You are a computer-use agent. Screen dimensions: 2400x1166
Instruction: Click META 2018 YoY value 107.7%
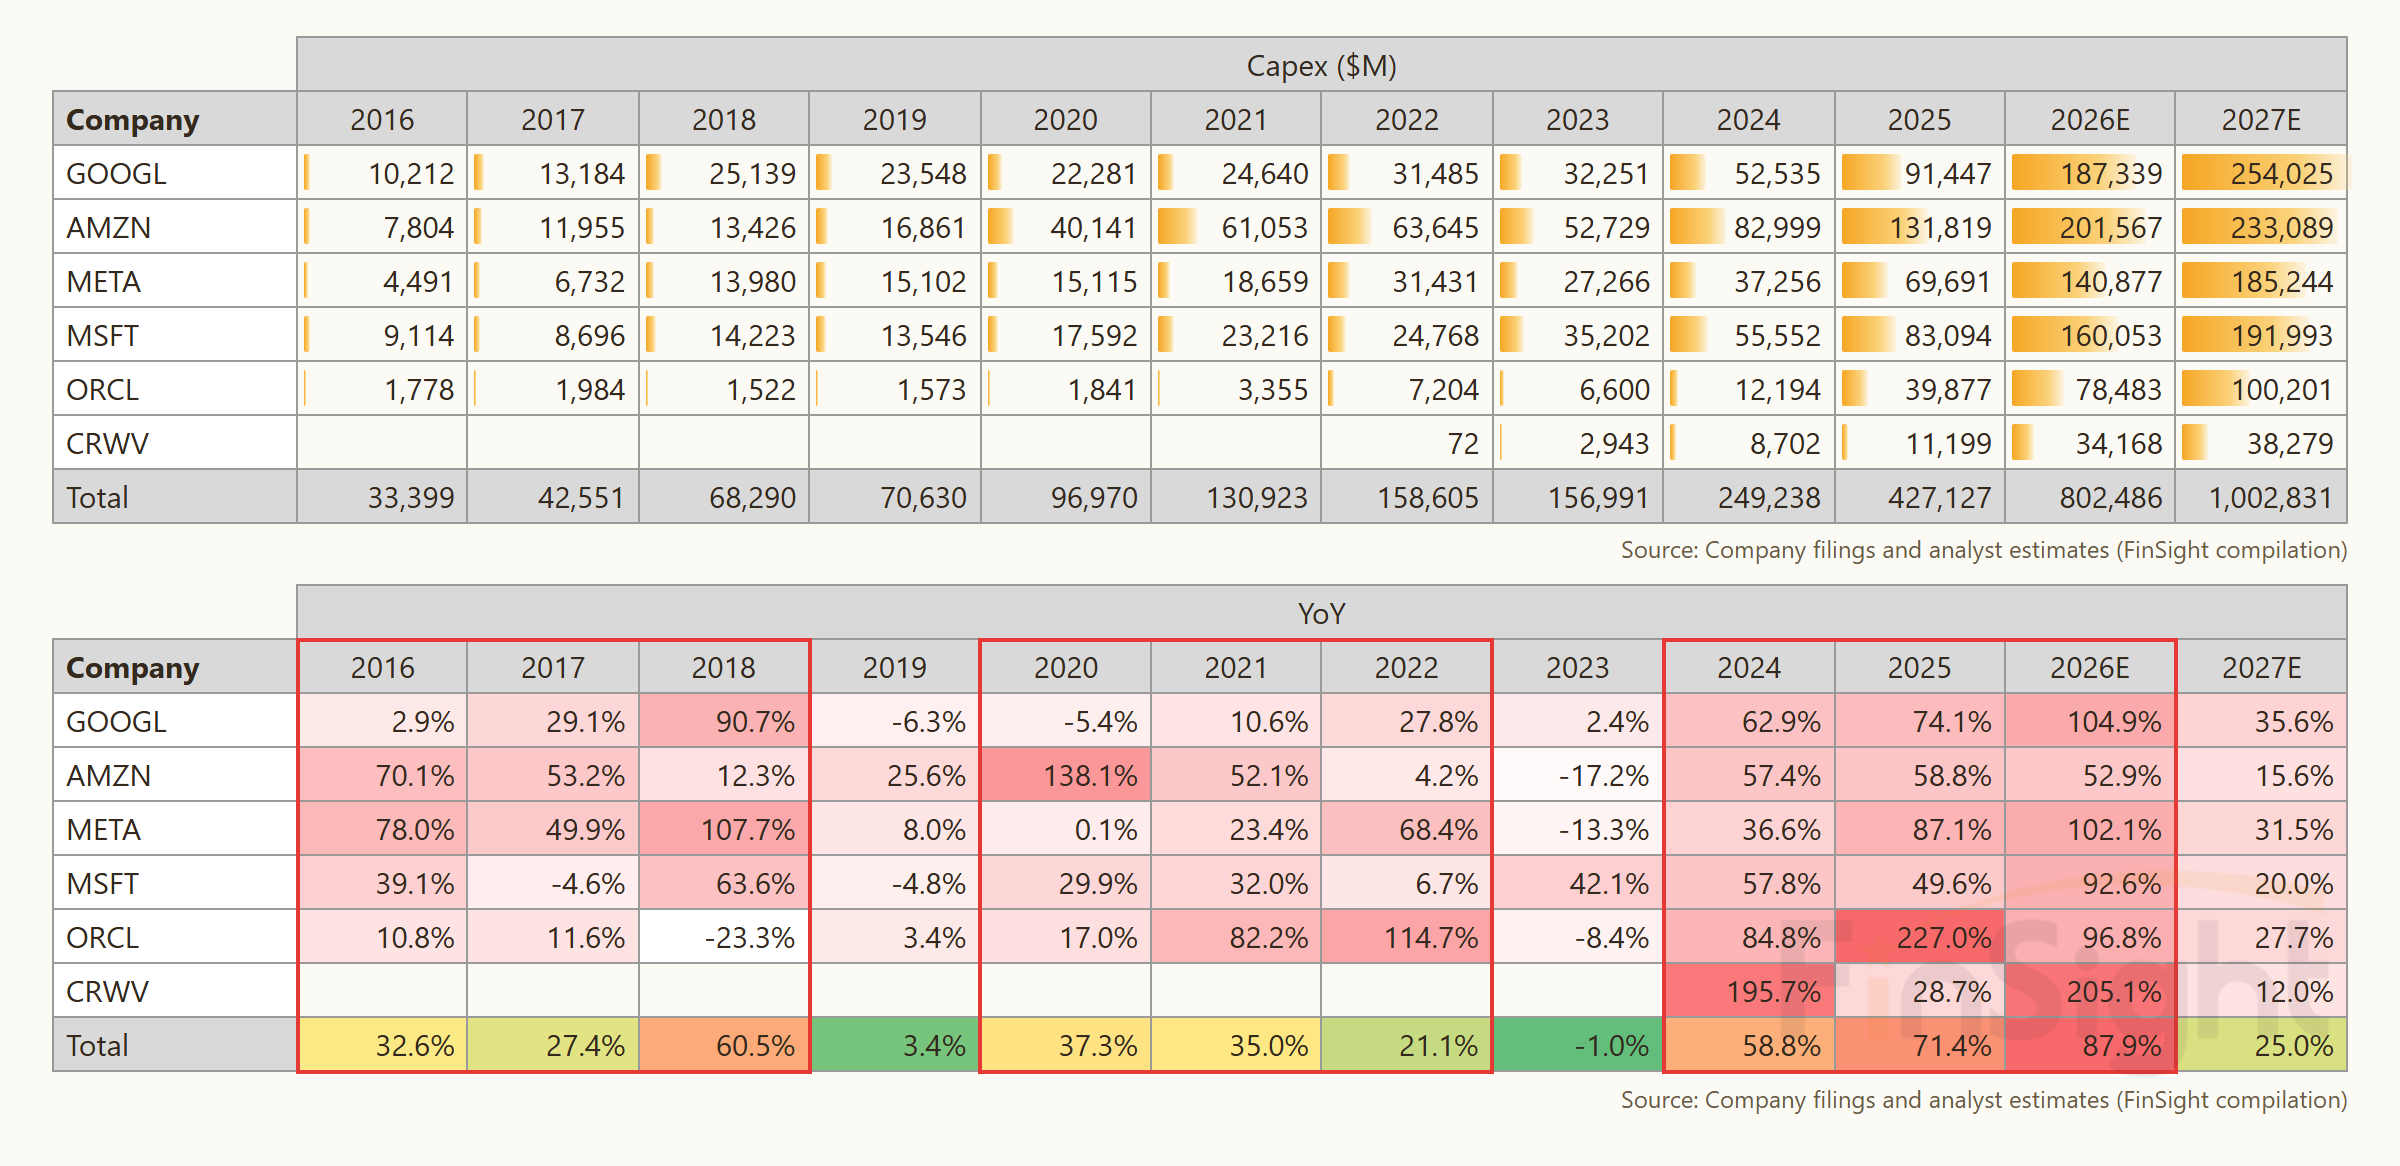tap(748, 829)
